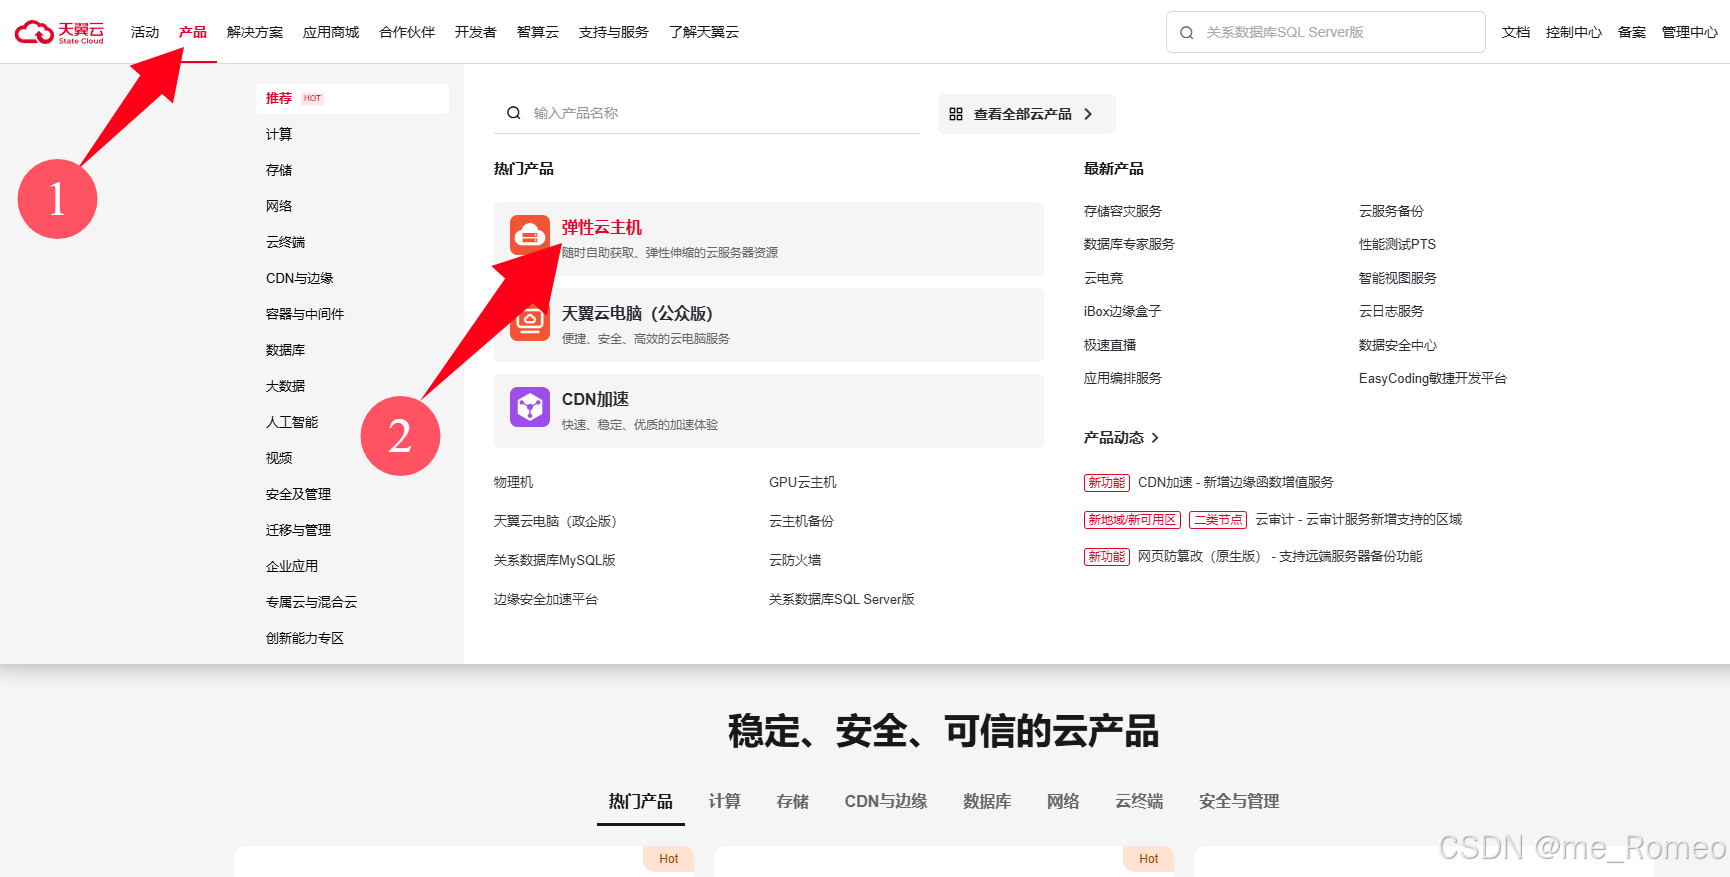The height and width of the screenshot is (877, 1730).
Task: Select 企业应用 sidebar category
Action: tap(292, 566)
